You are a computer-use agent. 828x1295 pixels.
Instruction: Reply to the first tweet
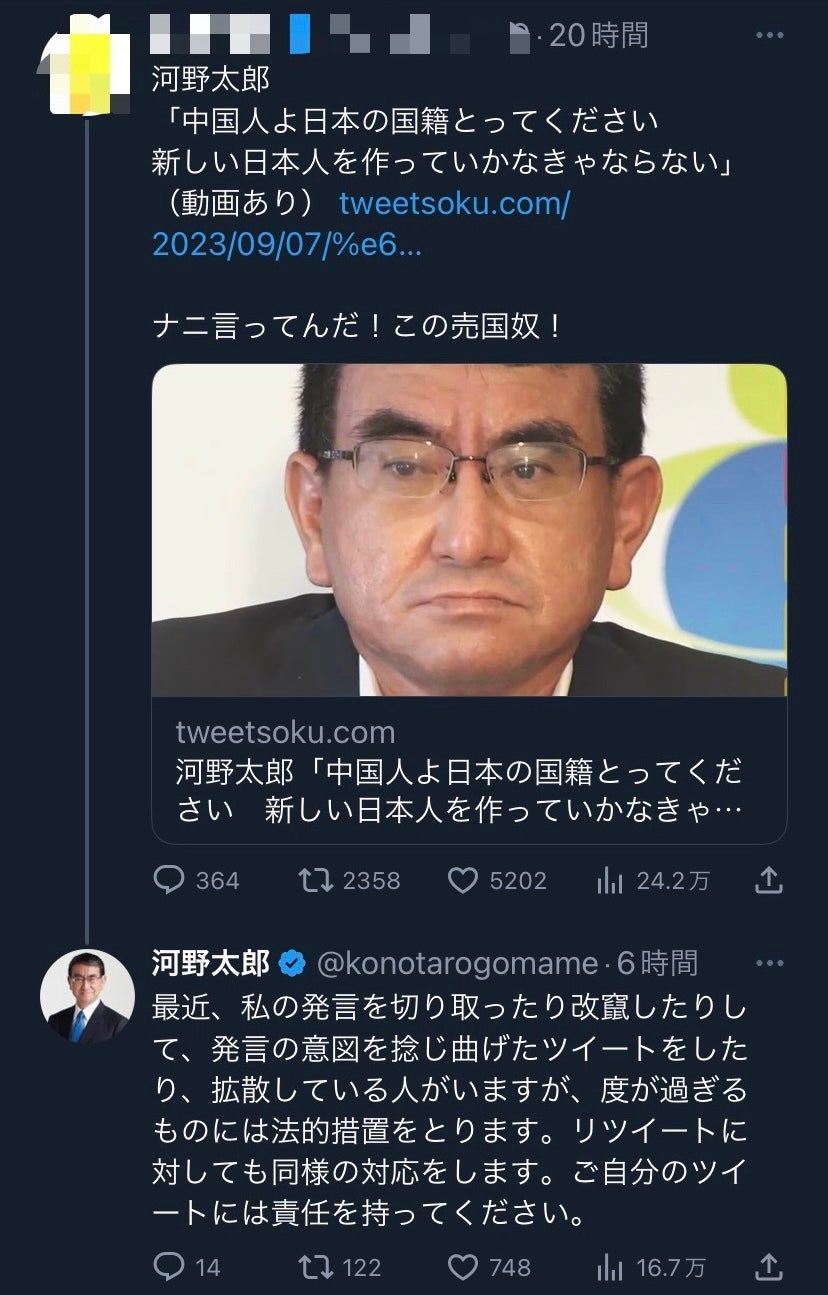tap(170, 880)
